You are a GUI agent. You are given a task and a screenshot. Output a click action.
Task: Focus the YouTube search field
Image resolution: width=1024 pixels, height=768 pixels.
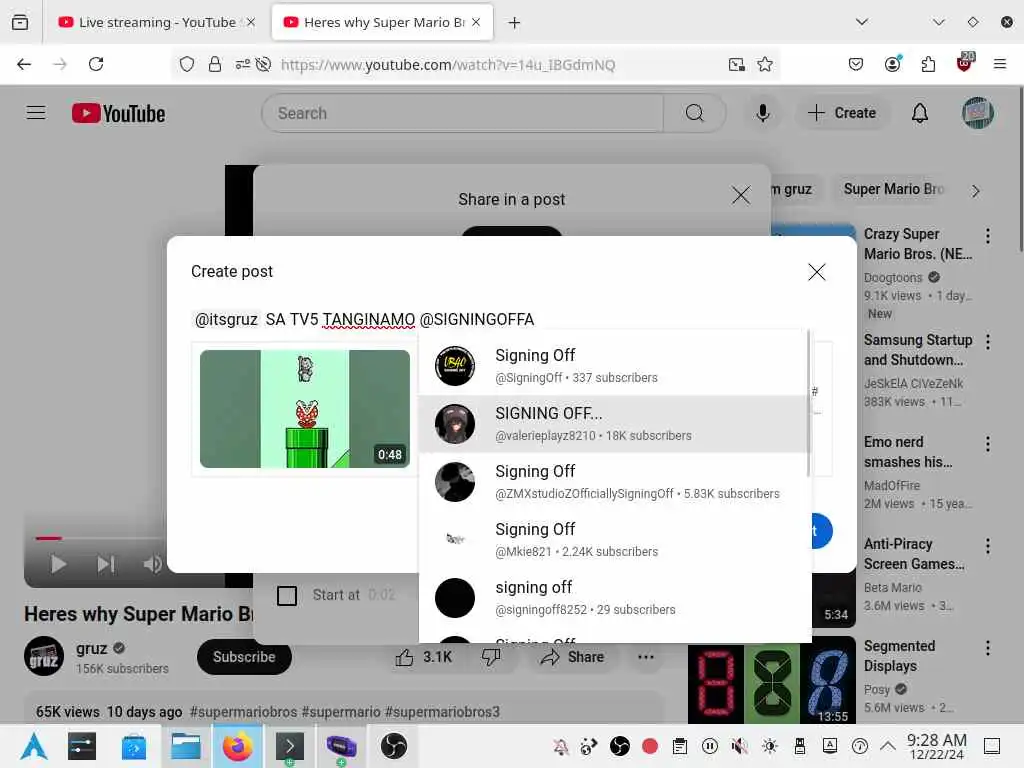click(x=462, y=113)
